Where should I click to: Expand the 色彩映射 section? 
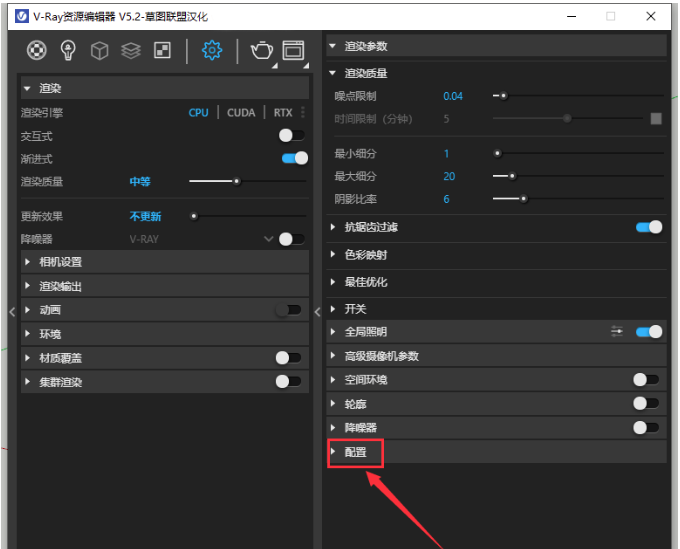(497, 255)
